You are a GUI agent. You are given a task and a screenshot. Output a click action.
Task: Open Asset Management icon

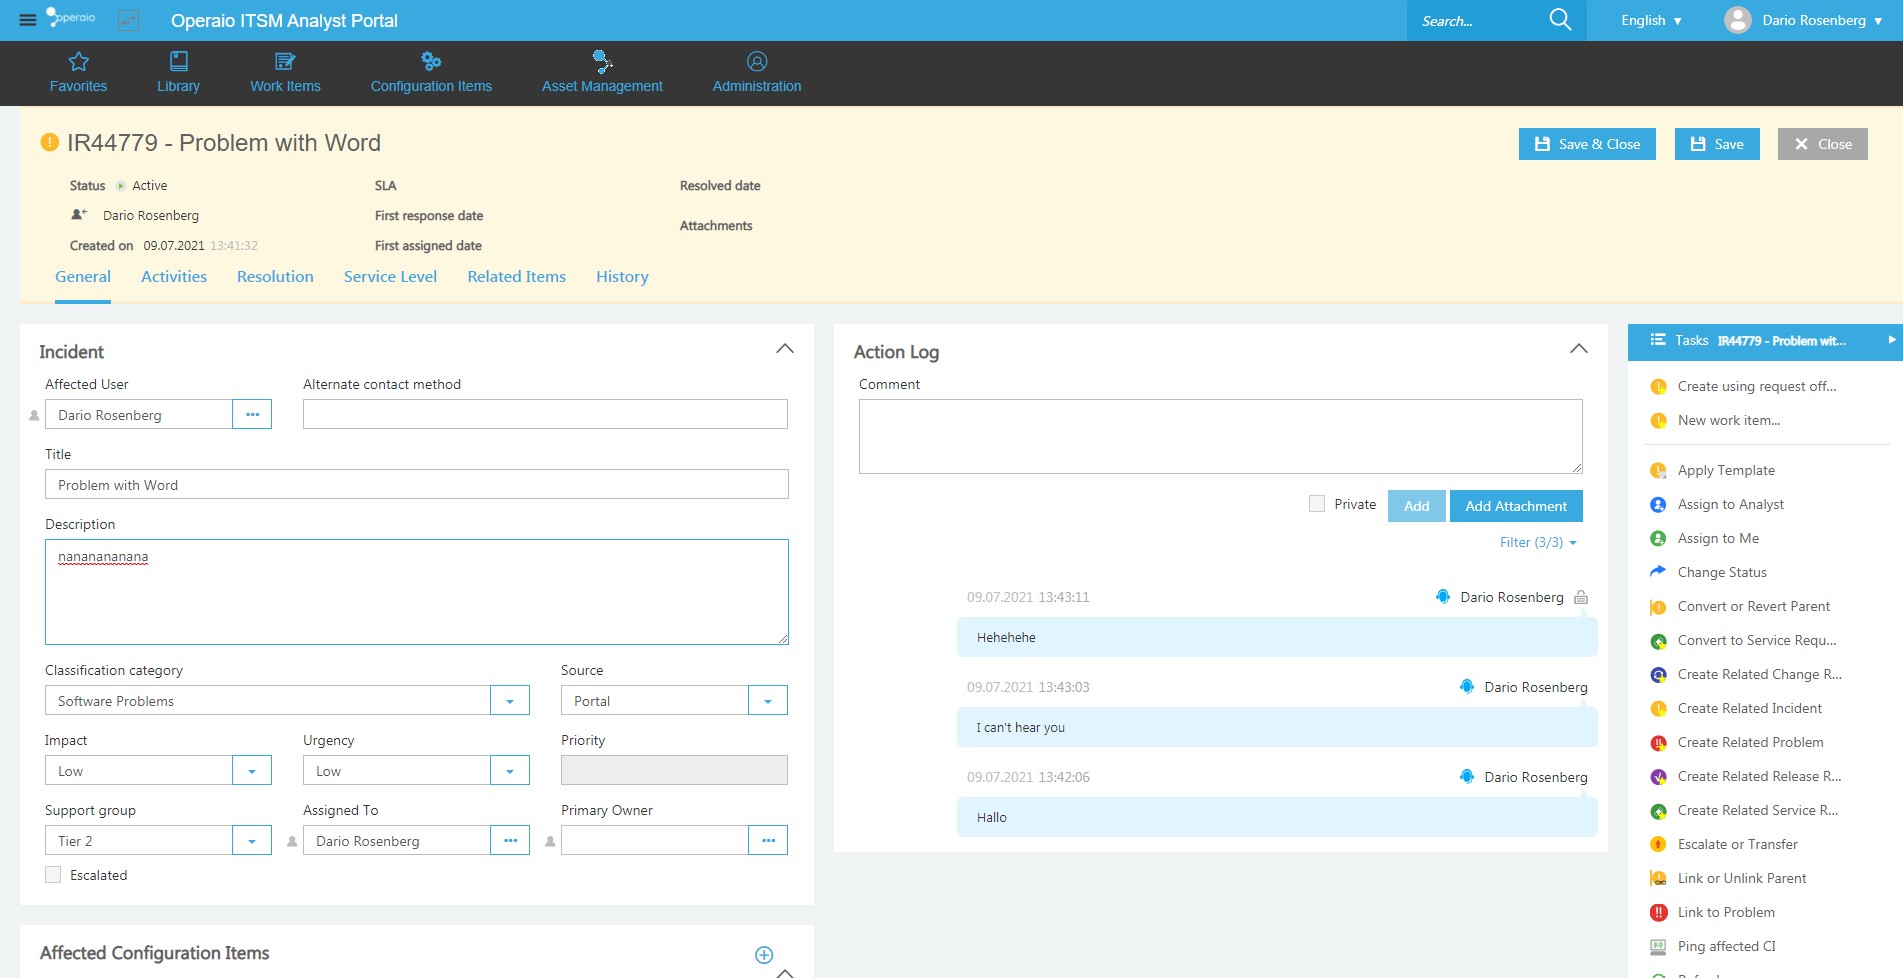click(x=602, y=62)
